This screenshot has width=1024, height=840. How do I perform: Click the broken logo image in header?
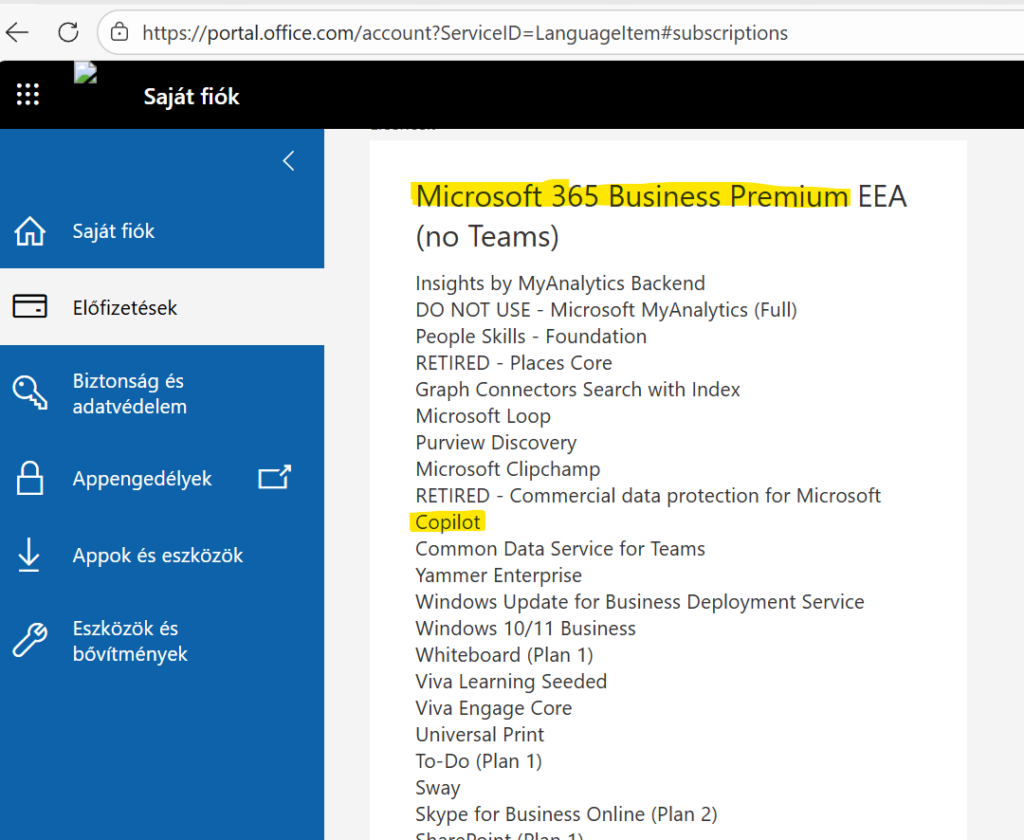click(85, 73)
